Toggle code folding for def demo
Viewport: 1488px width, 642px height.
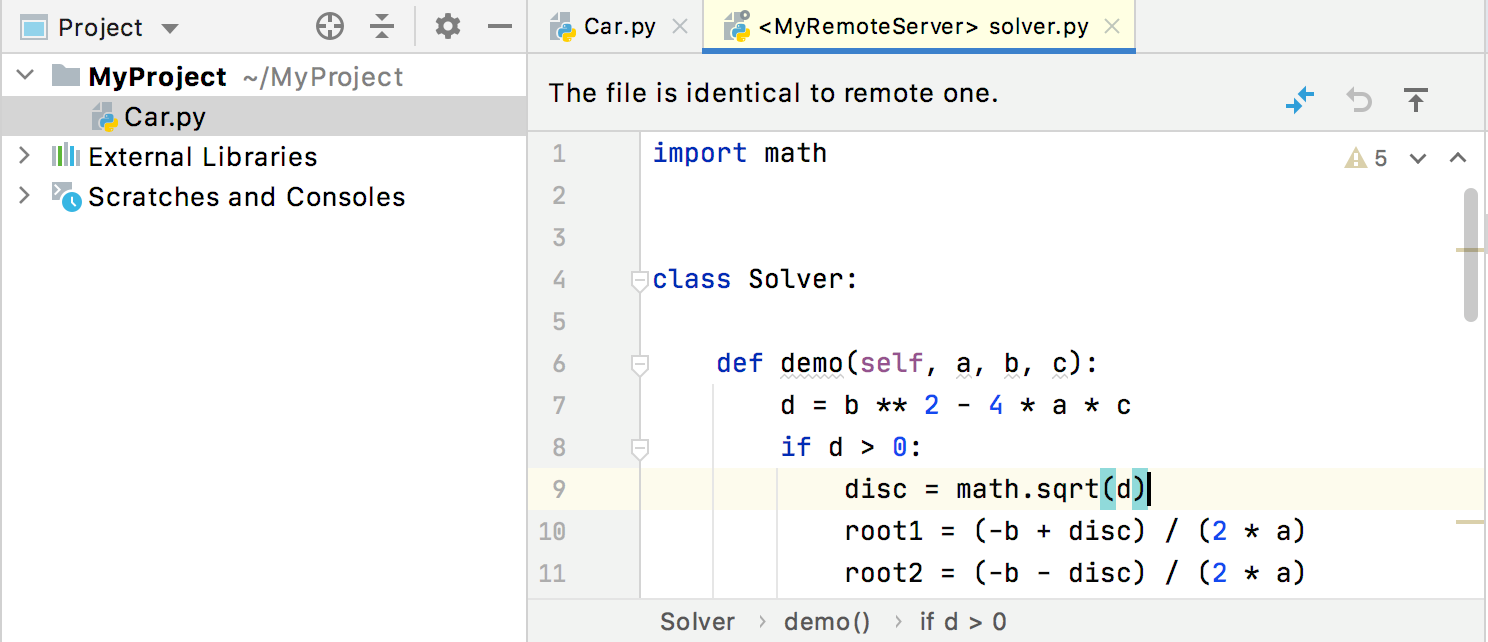pyautogui.click(x=640, y=365)
